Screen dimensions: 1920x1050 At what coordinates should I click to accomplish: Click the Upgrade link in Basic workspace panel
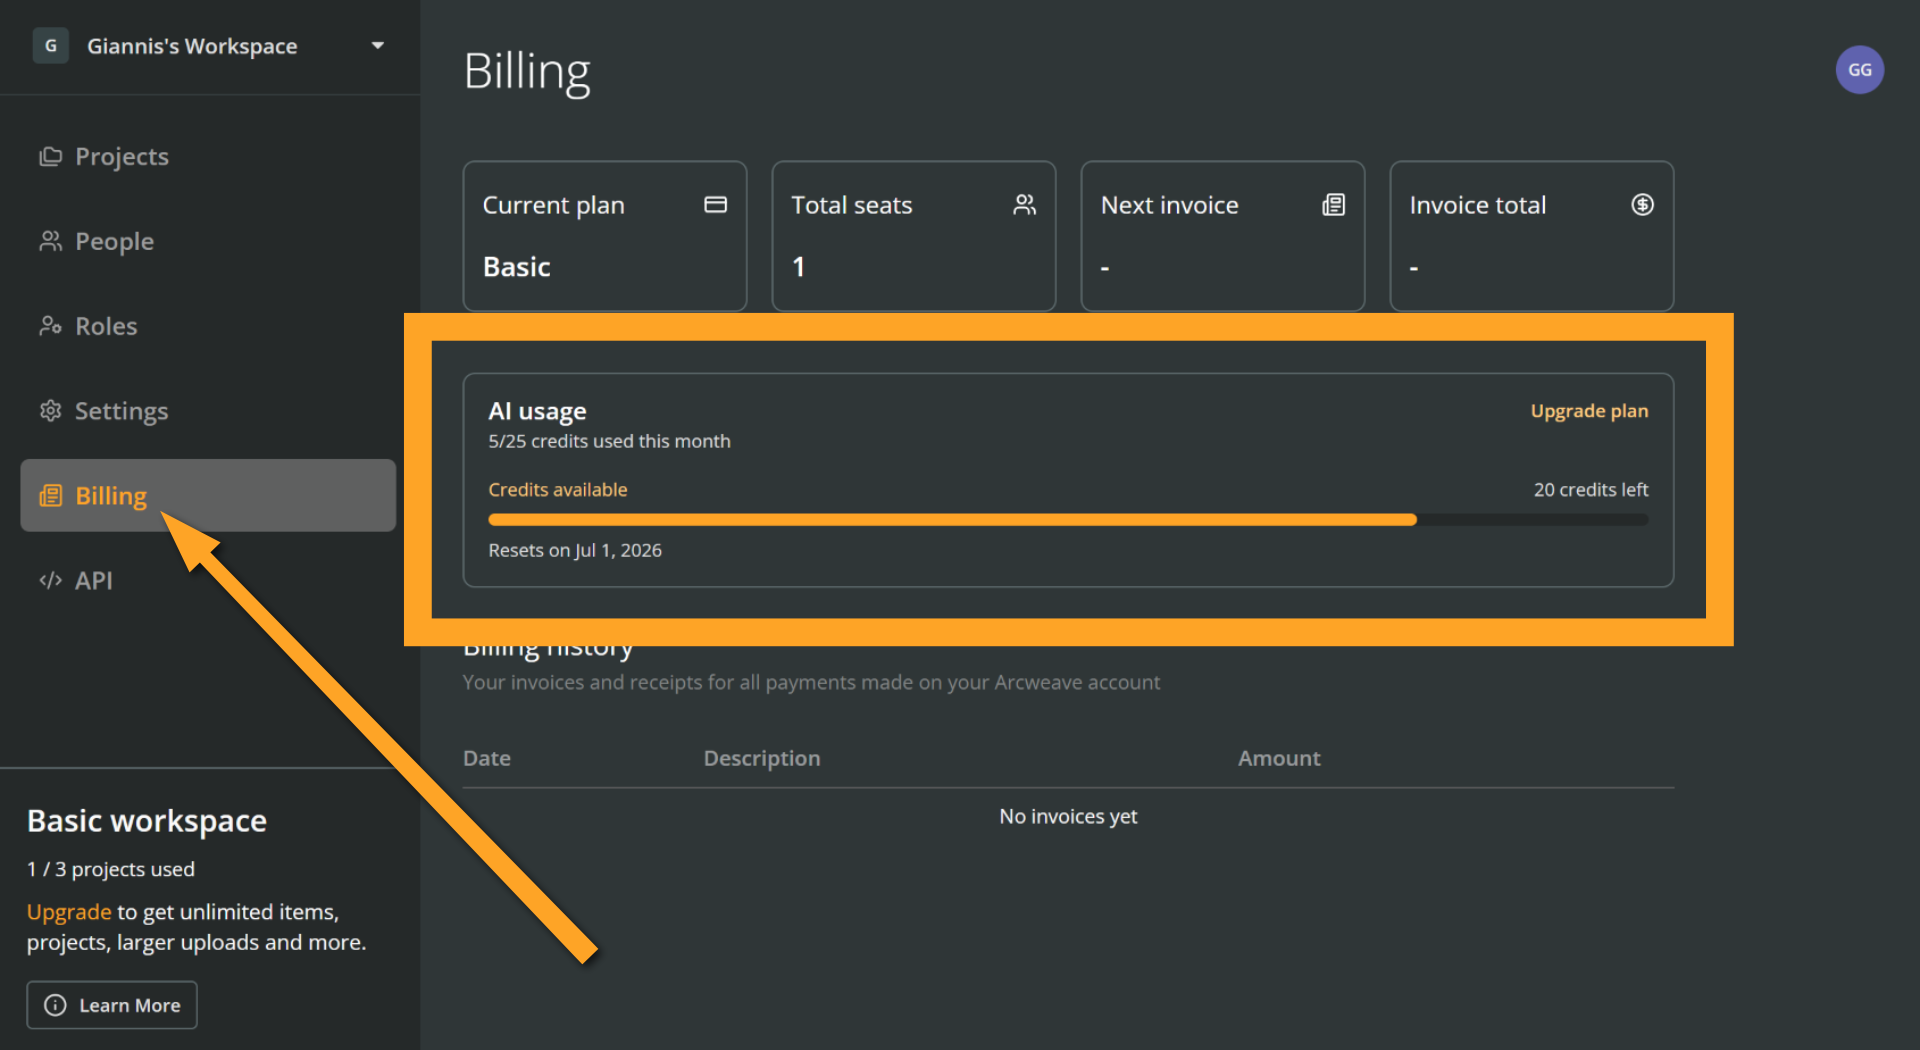pyautogui.click(x=69, y=912)
